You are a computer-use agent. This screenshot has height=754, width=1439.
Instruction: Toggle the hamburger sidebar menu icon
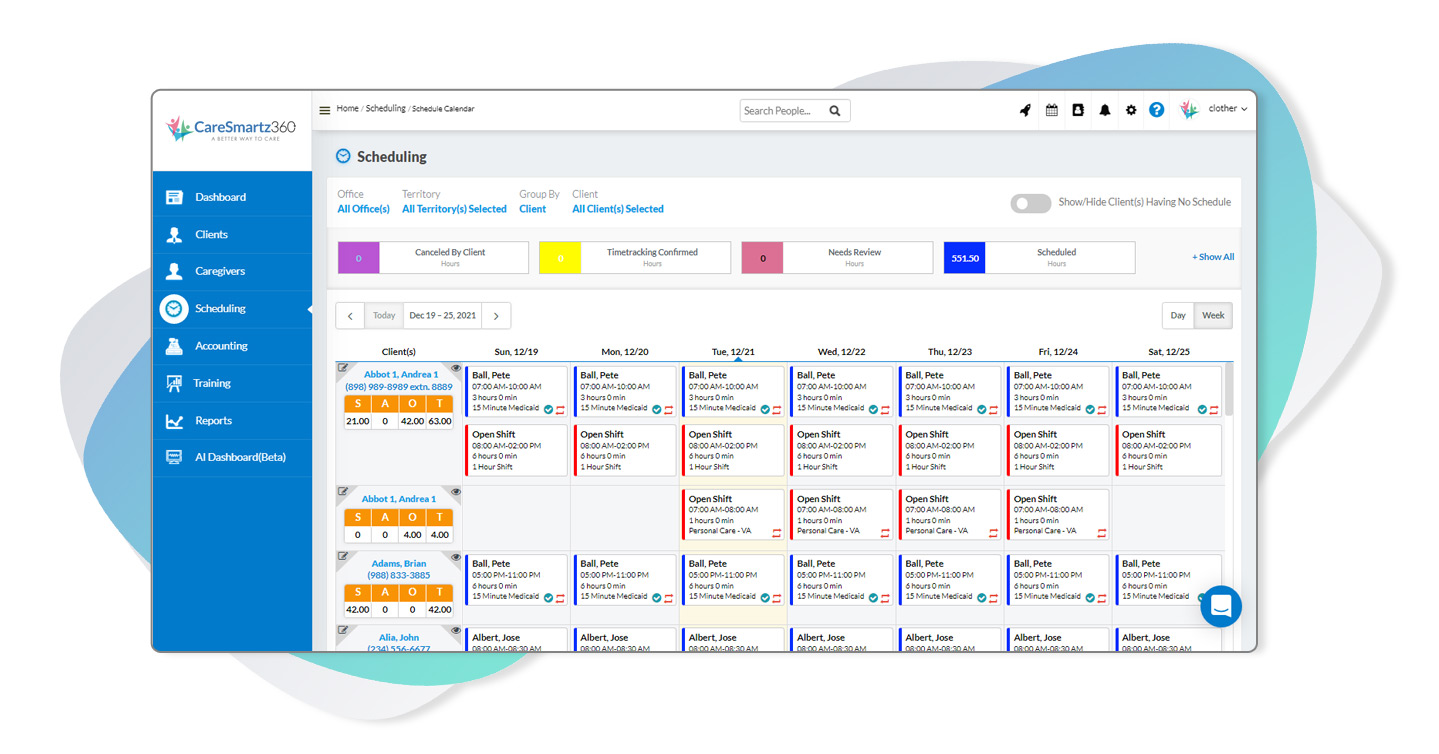click(x=325, y=111)
